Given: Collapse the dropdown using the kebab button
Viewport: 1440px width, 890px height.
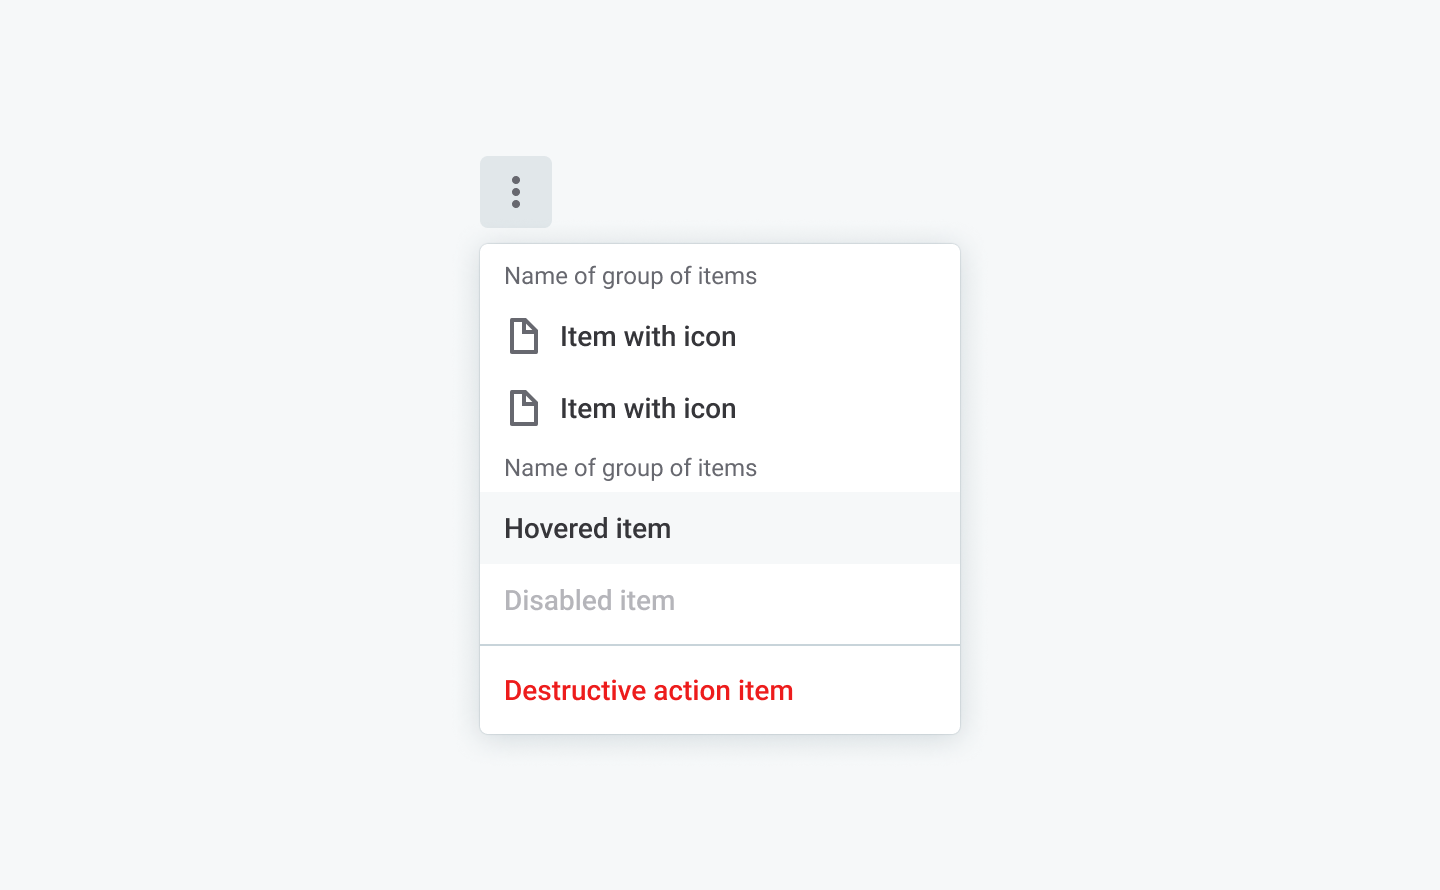Looking at the screenshot, I should point(516,192).
